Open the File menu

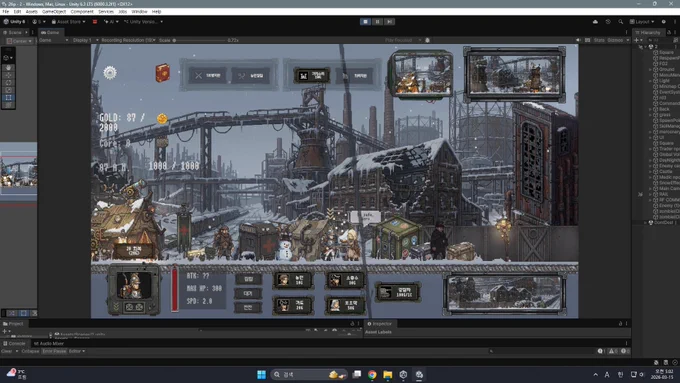point(6,12)
